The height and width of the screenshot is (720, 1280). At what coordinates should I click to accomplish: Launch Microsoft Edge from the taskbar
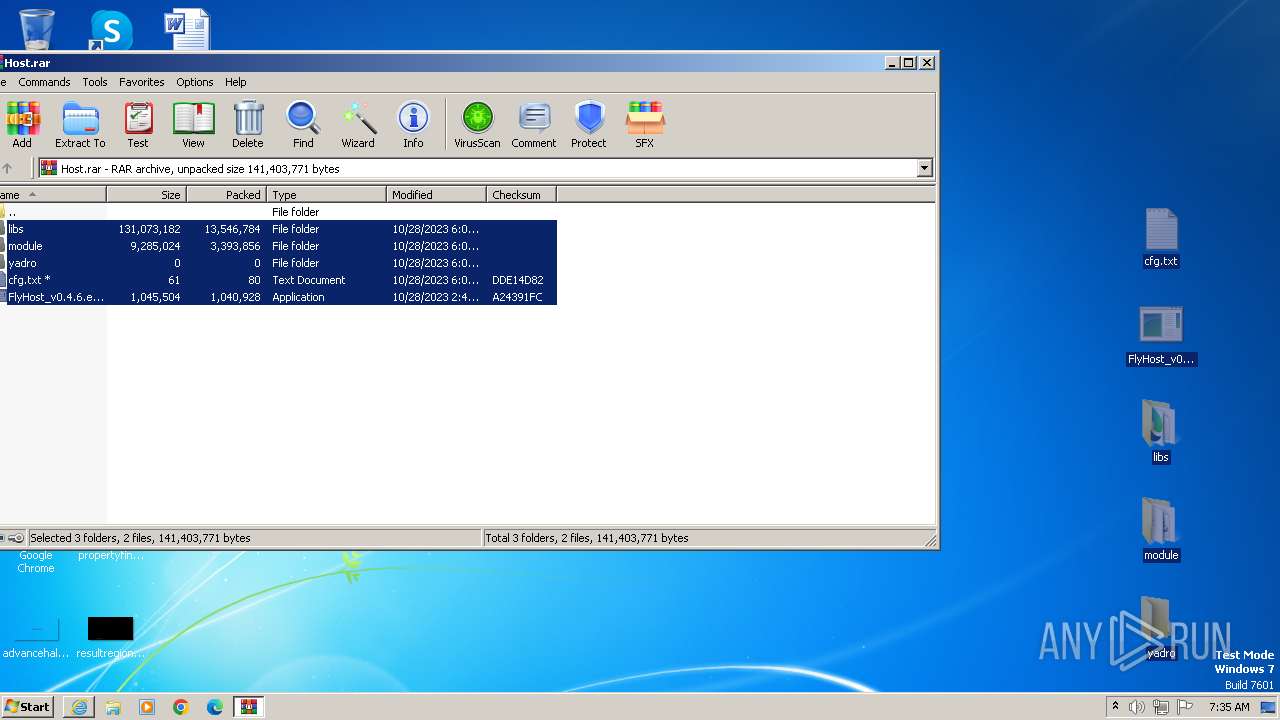point(215,707)
